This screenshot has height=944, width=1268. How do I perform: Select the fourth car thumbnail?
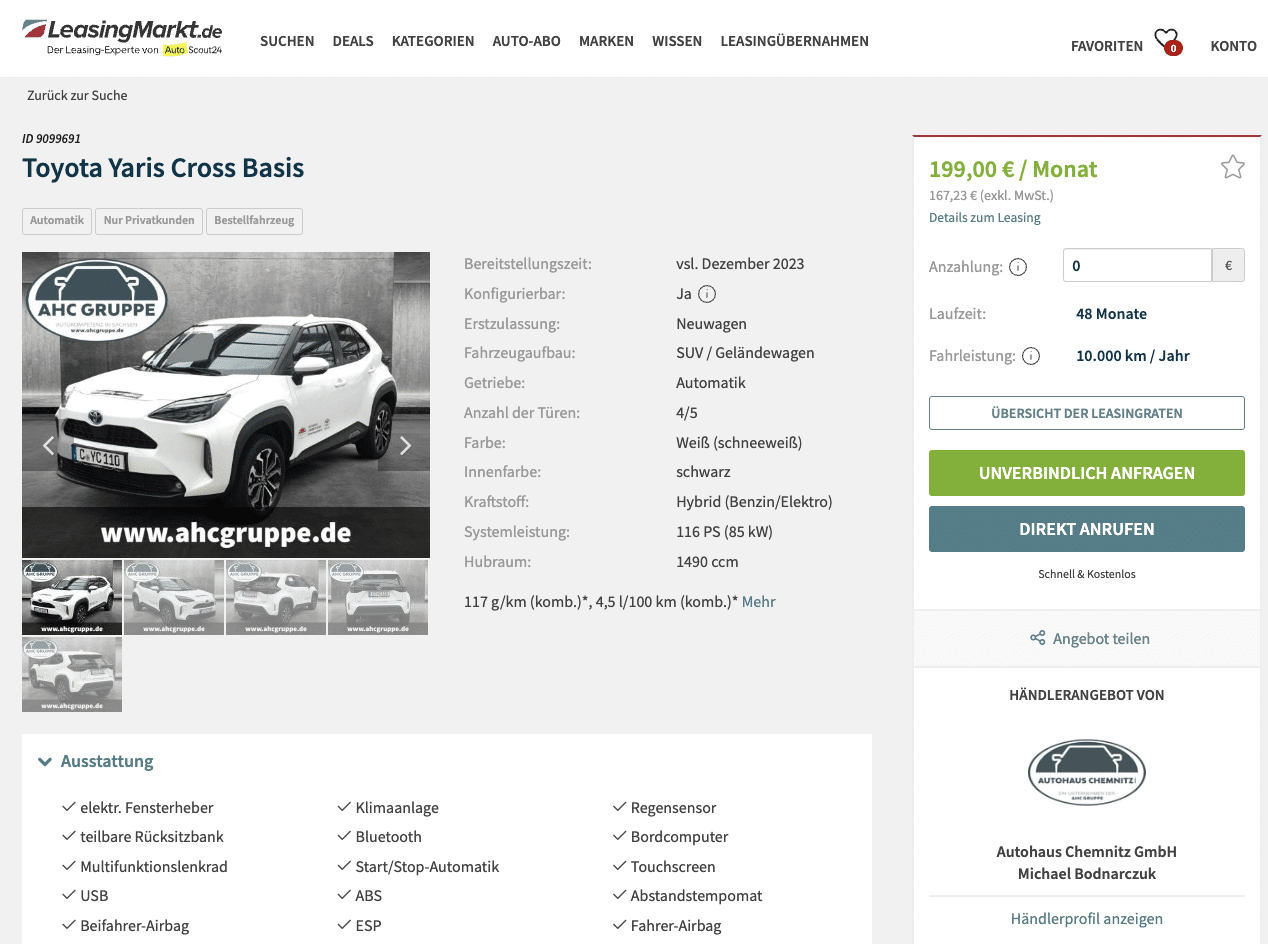[x=378, y=597]
